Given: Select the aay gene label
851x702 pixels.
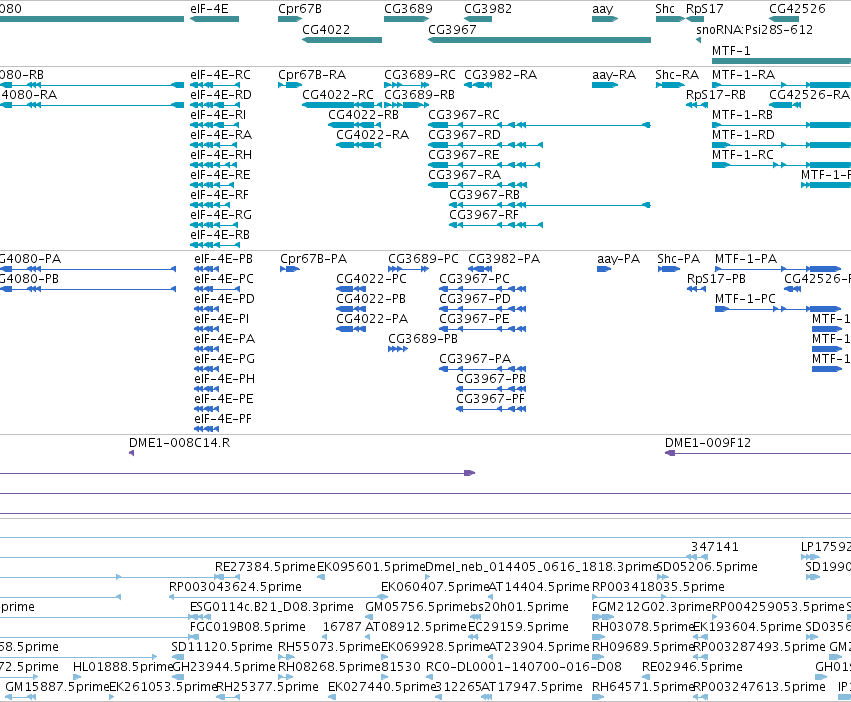Looking at the screenshot, I should (602, 9).
